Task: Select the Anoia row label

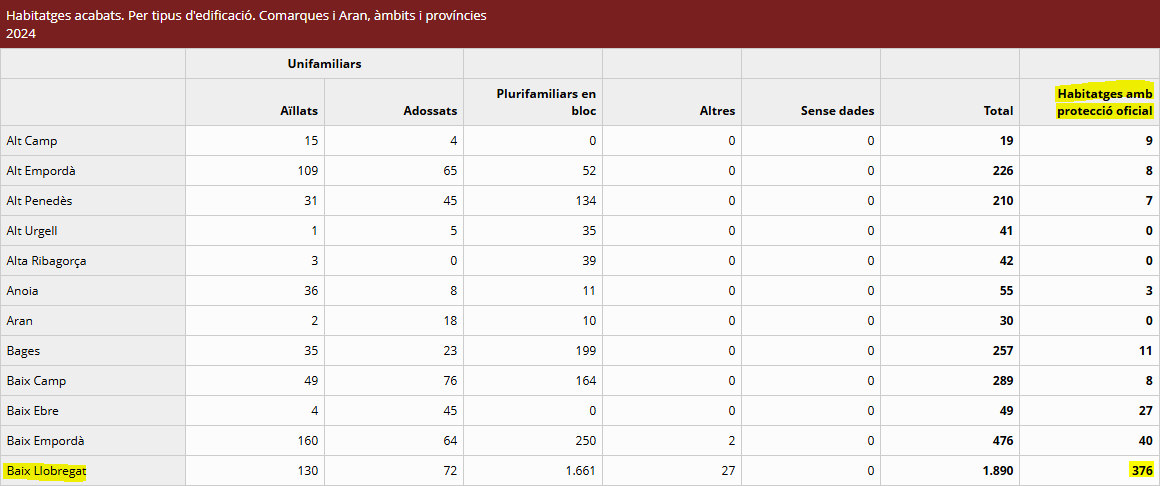Action: pos(23,291)
